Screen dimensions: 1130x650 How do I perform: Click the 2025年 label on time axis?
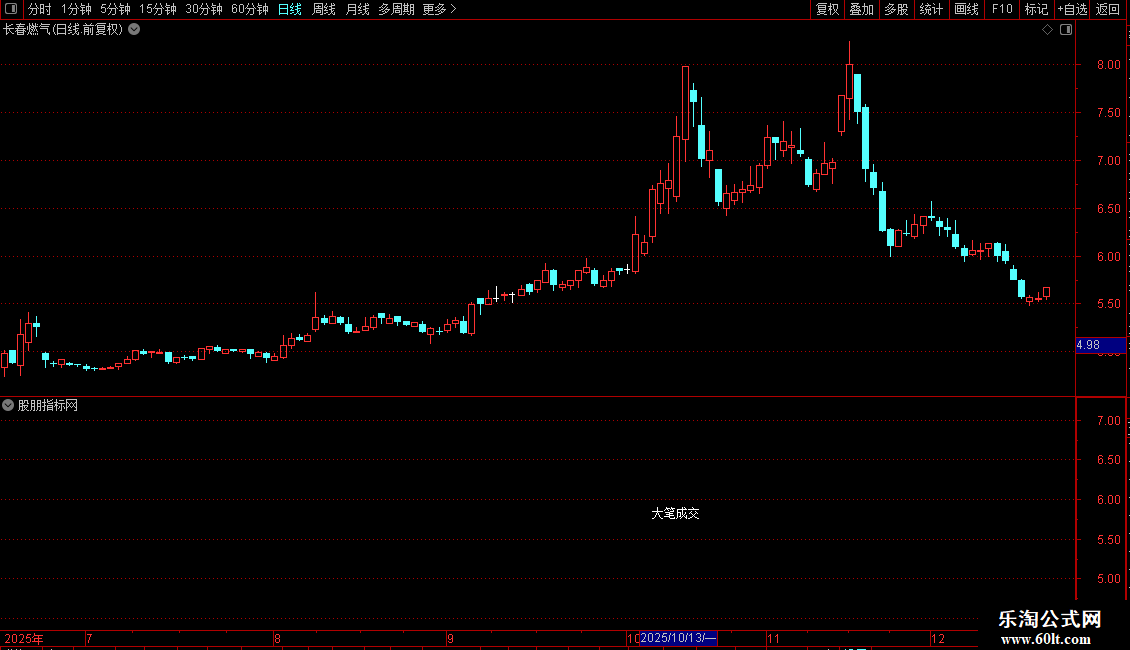[x=24, y=638]
